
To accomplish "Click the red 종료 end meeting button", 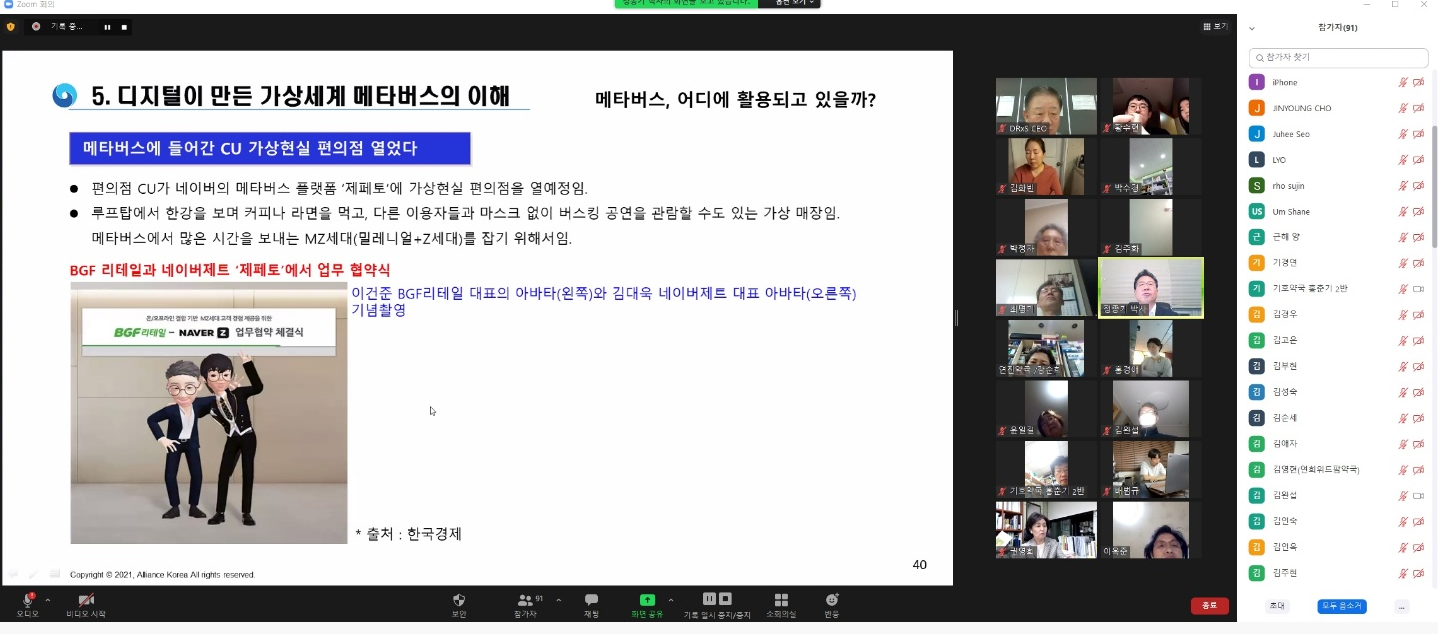I will 1209,606.
